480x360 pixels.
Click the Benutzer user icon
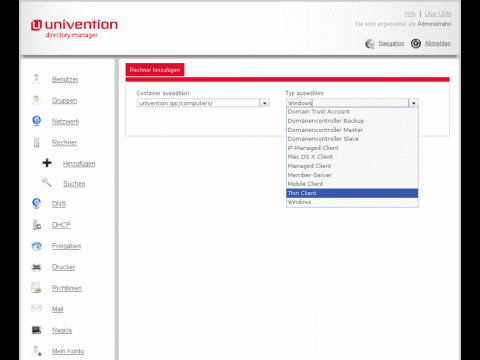tap(36, 79)
